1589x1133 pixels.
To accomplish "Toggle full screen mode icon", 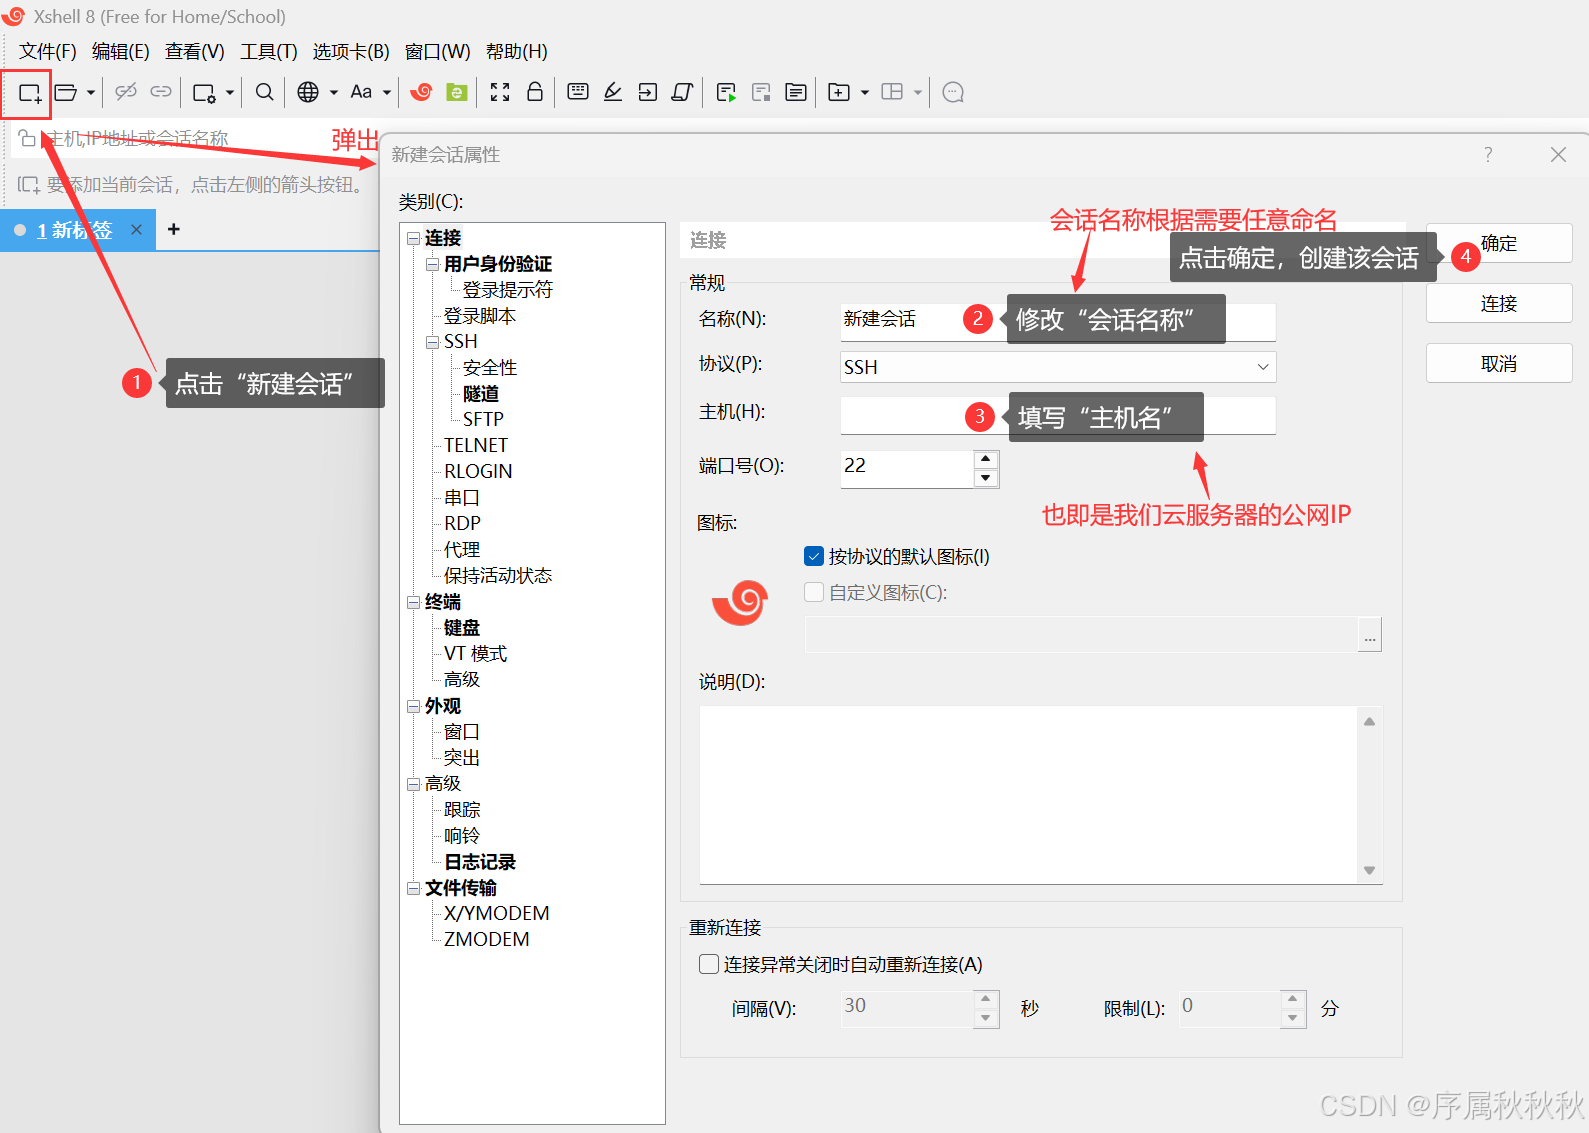I will click(x=500, y=92).
